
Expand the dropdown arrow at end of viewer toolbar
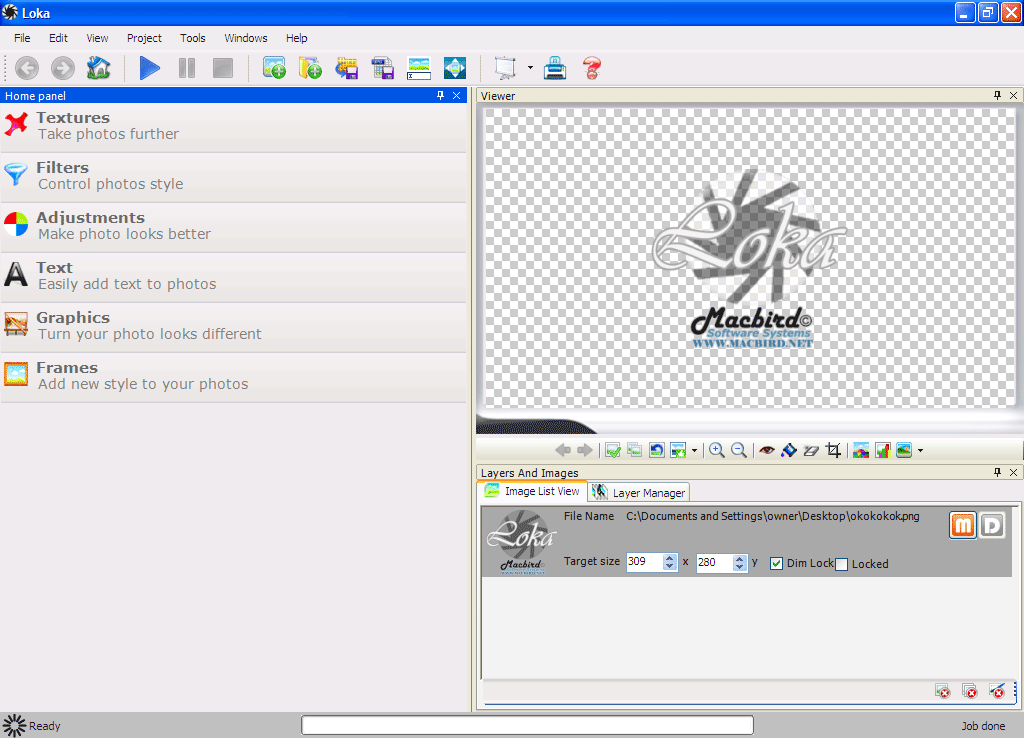point(920,450)
